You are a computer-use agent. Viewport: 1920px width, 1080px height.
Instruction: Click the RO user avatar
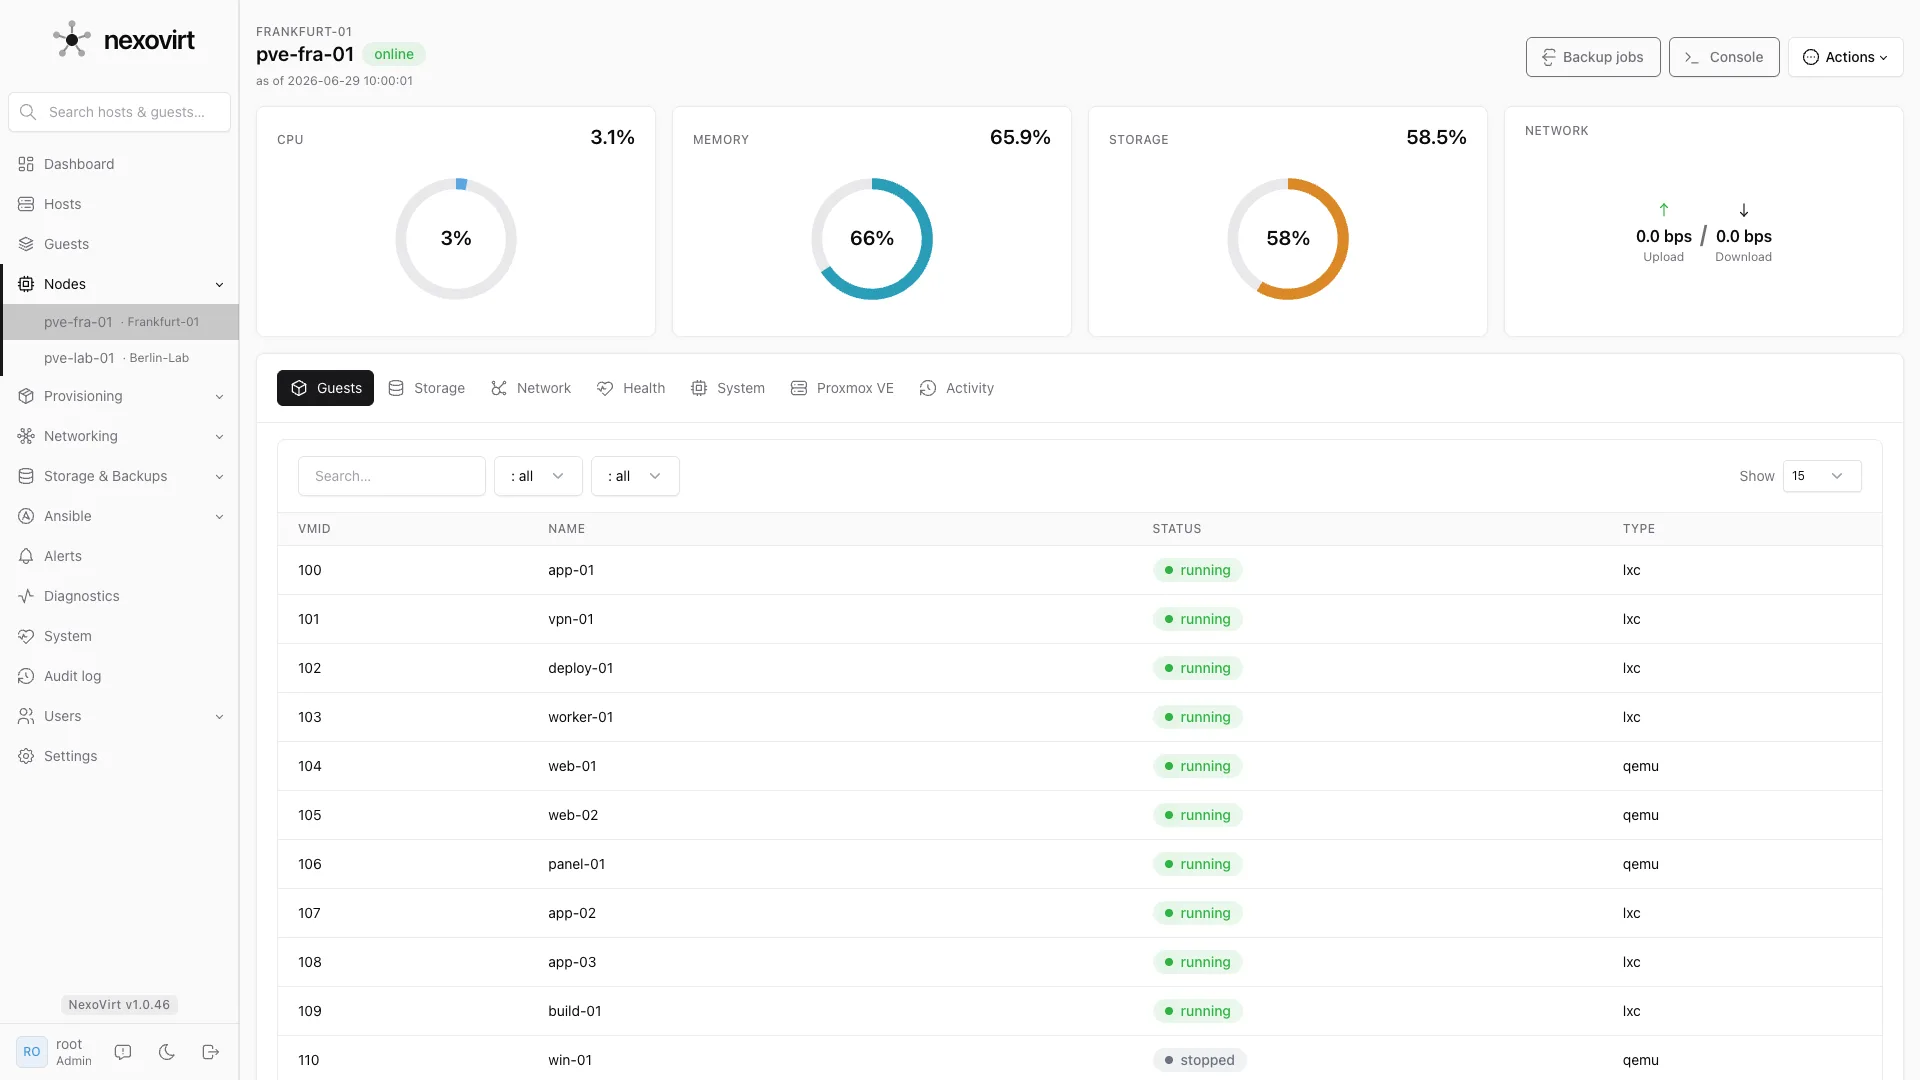[x=32, y=1052]
